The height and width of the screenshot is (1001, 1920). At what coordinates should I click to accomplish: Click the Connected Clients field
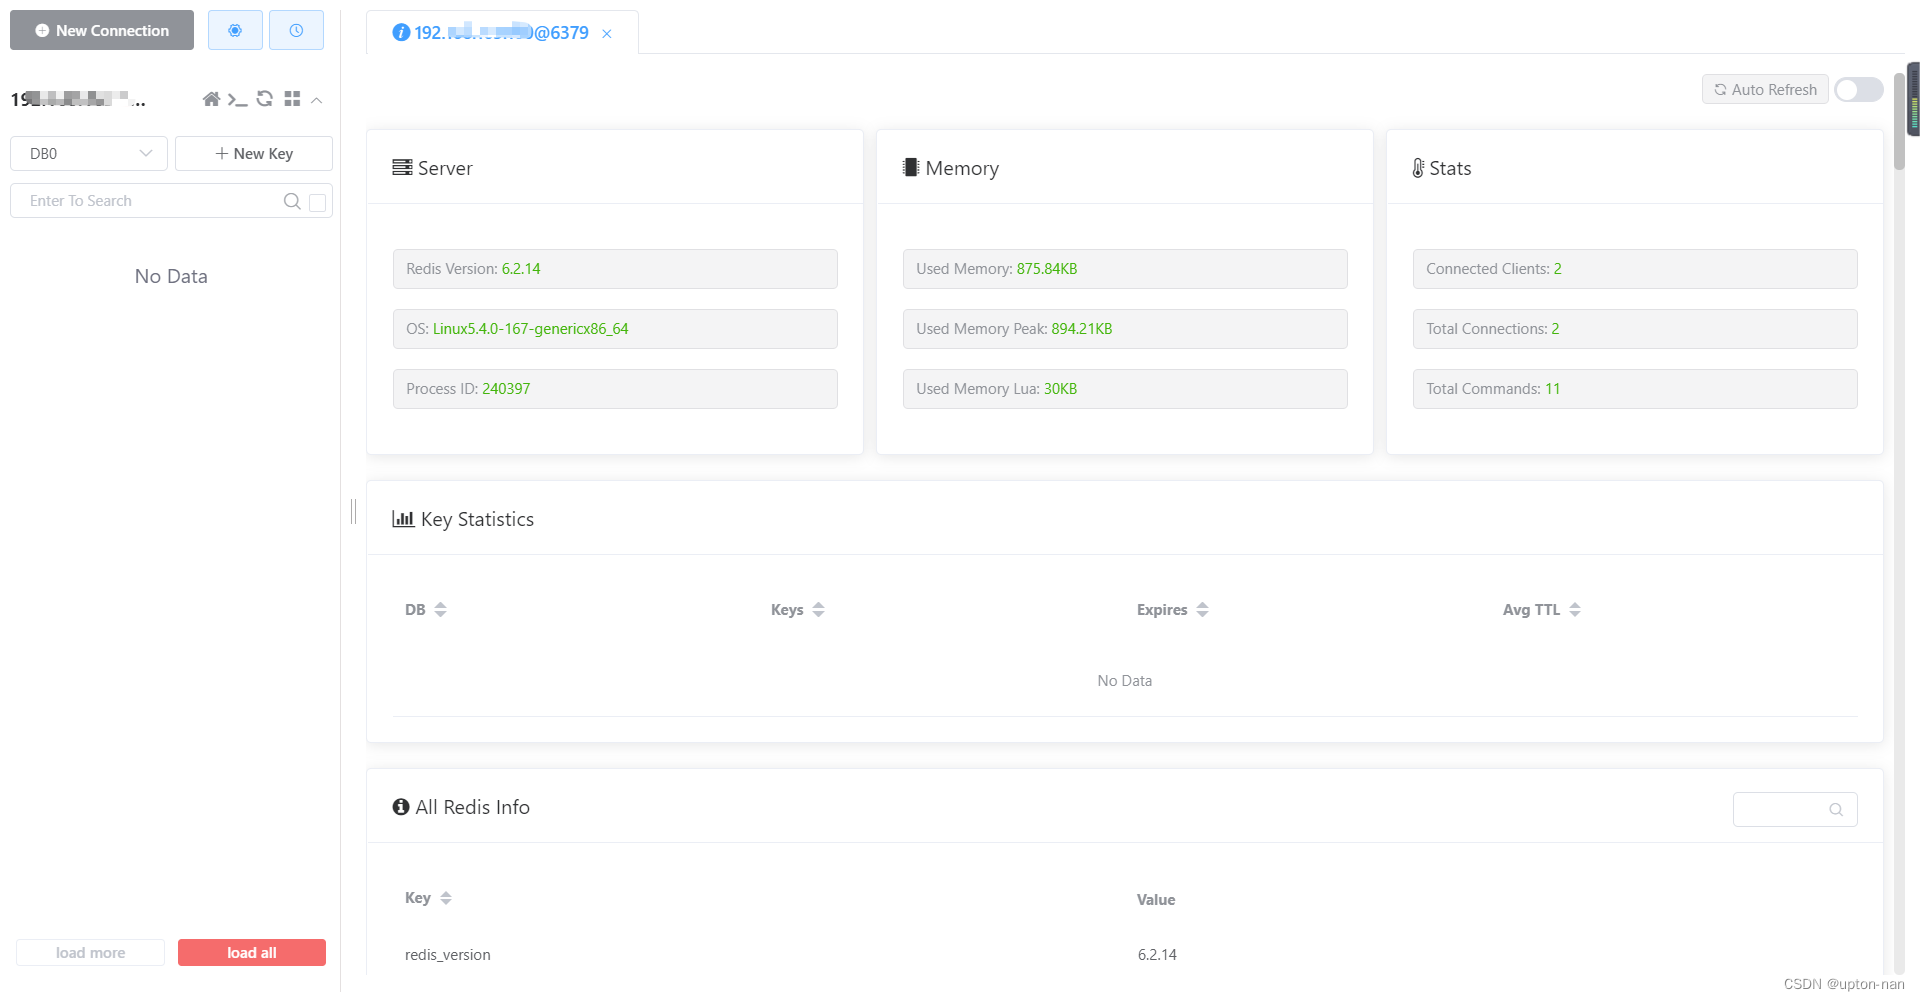(x=1635, y=269)
